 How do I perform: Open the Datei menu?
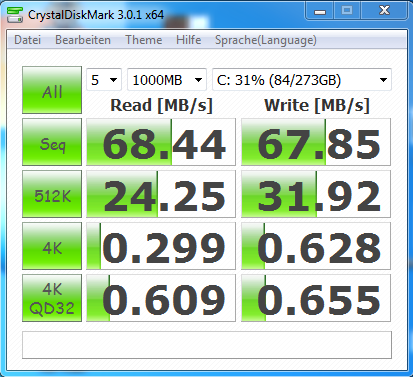pyautogui.click(x=28, y=40)
